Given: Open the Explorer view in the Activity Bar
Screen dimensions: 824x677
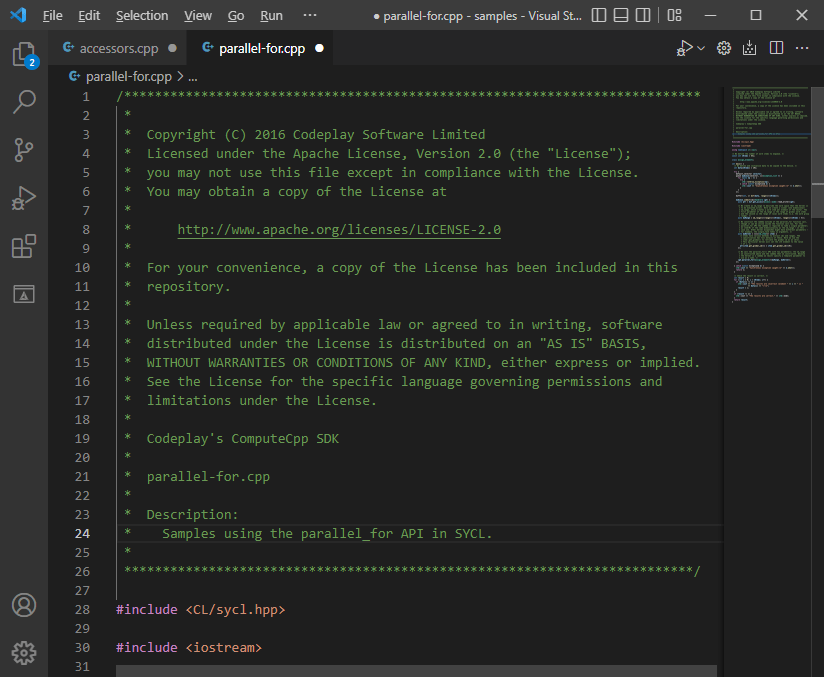Looking at the screenshot, I should tap(24, 55).
